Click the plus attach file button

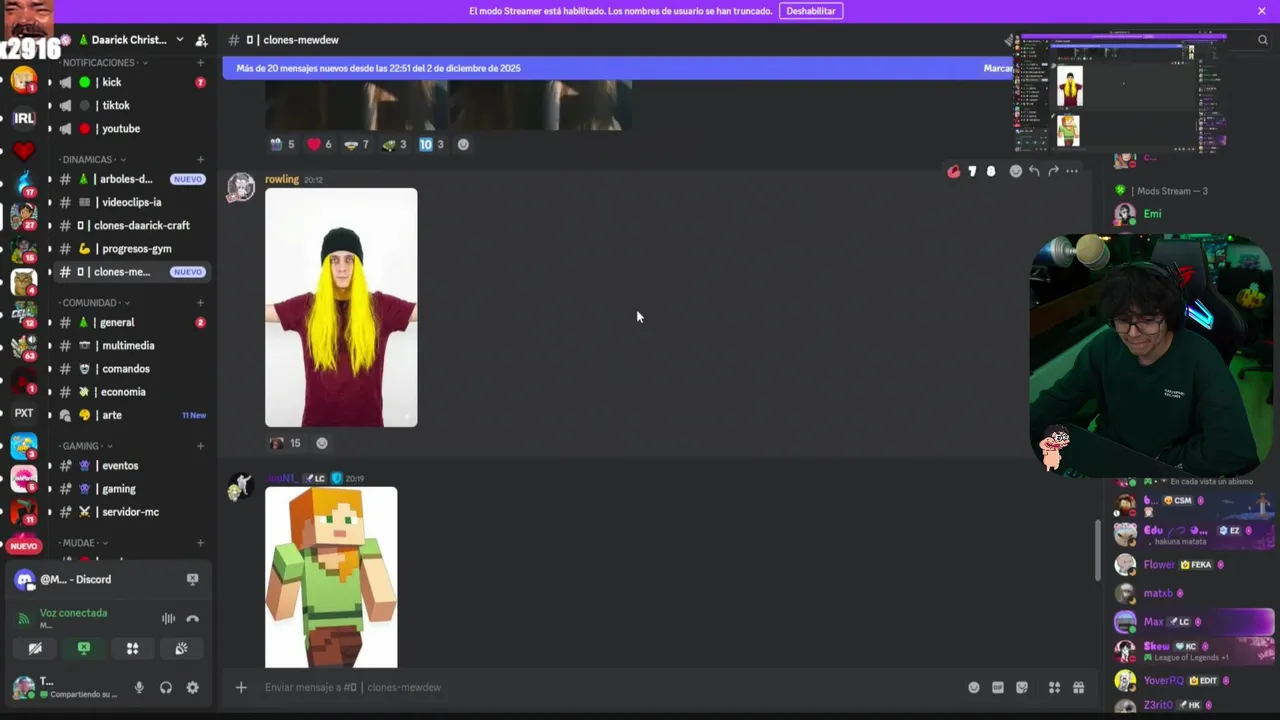point(241,687)
